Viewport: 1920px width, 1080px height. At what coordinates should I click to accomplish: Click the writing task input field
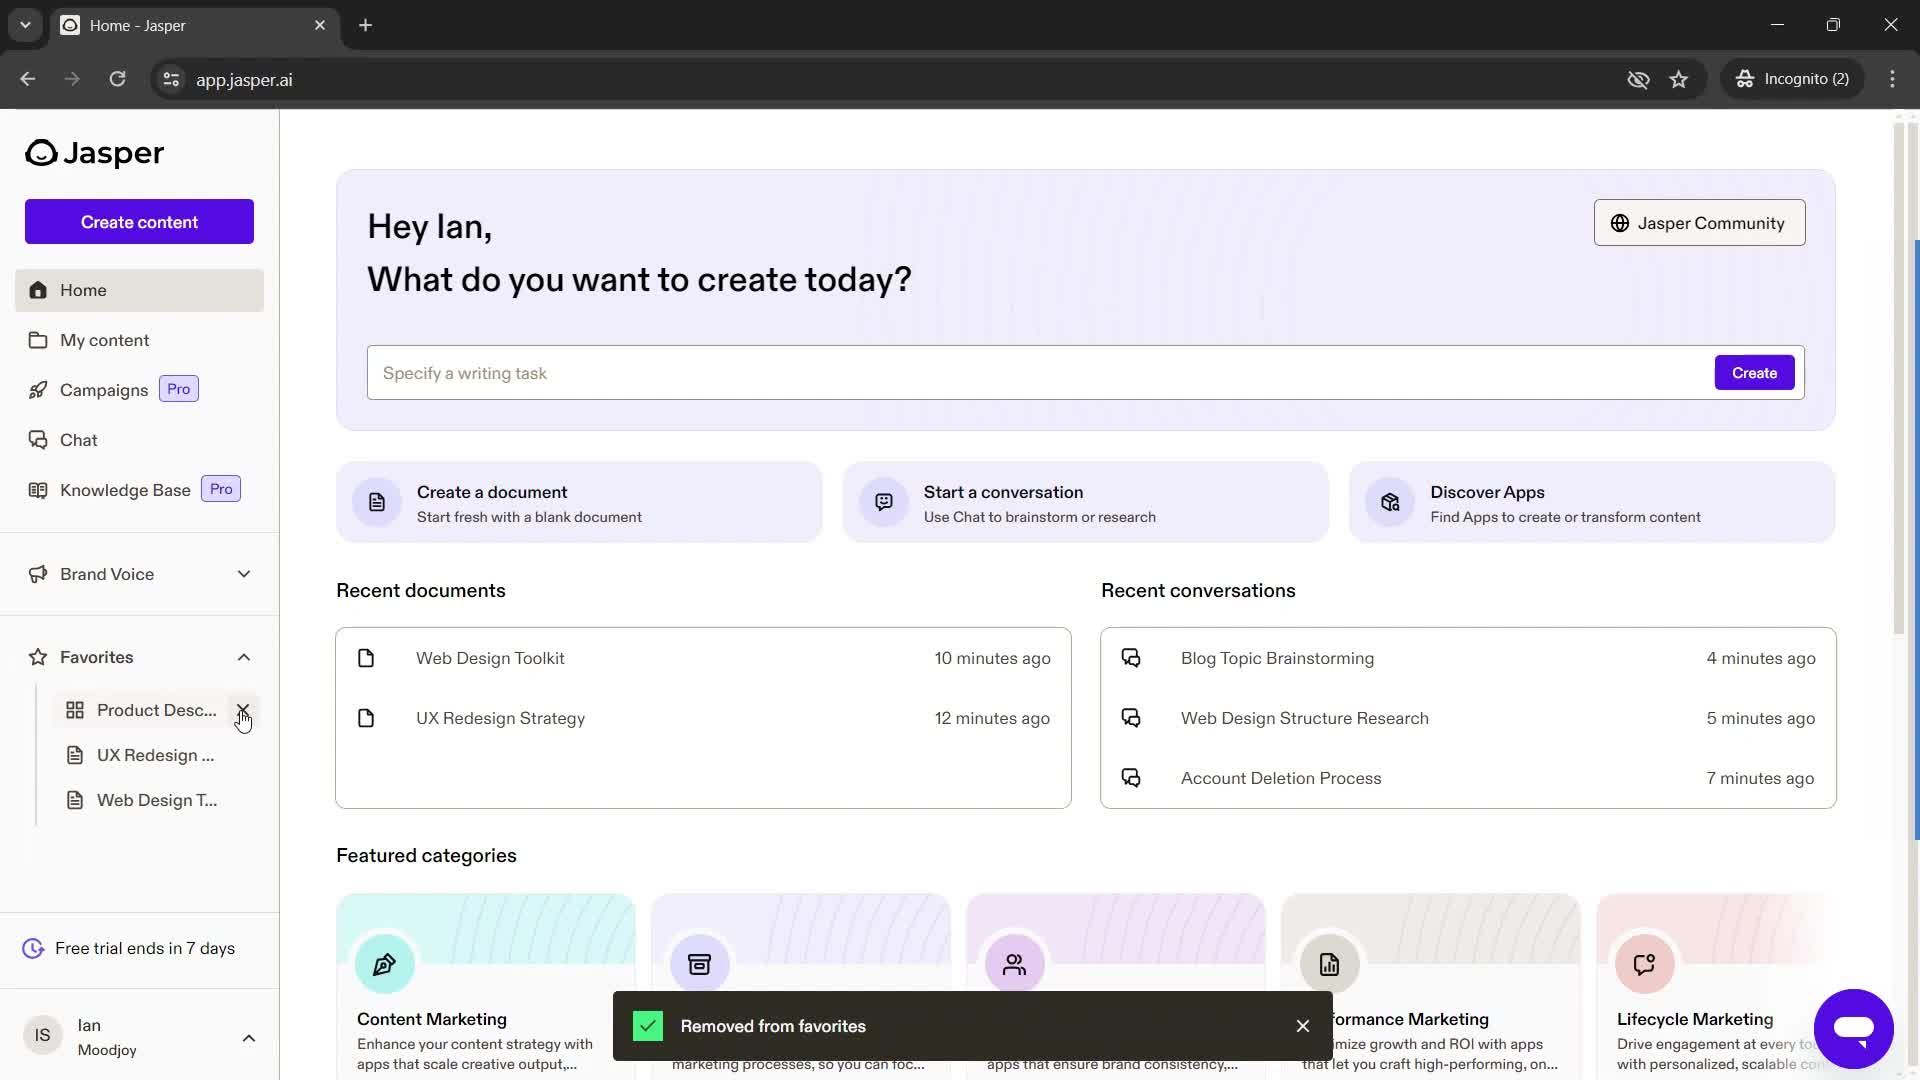(1038, 373)
